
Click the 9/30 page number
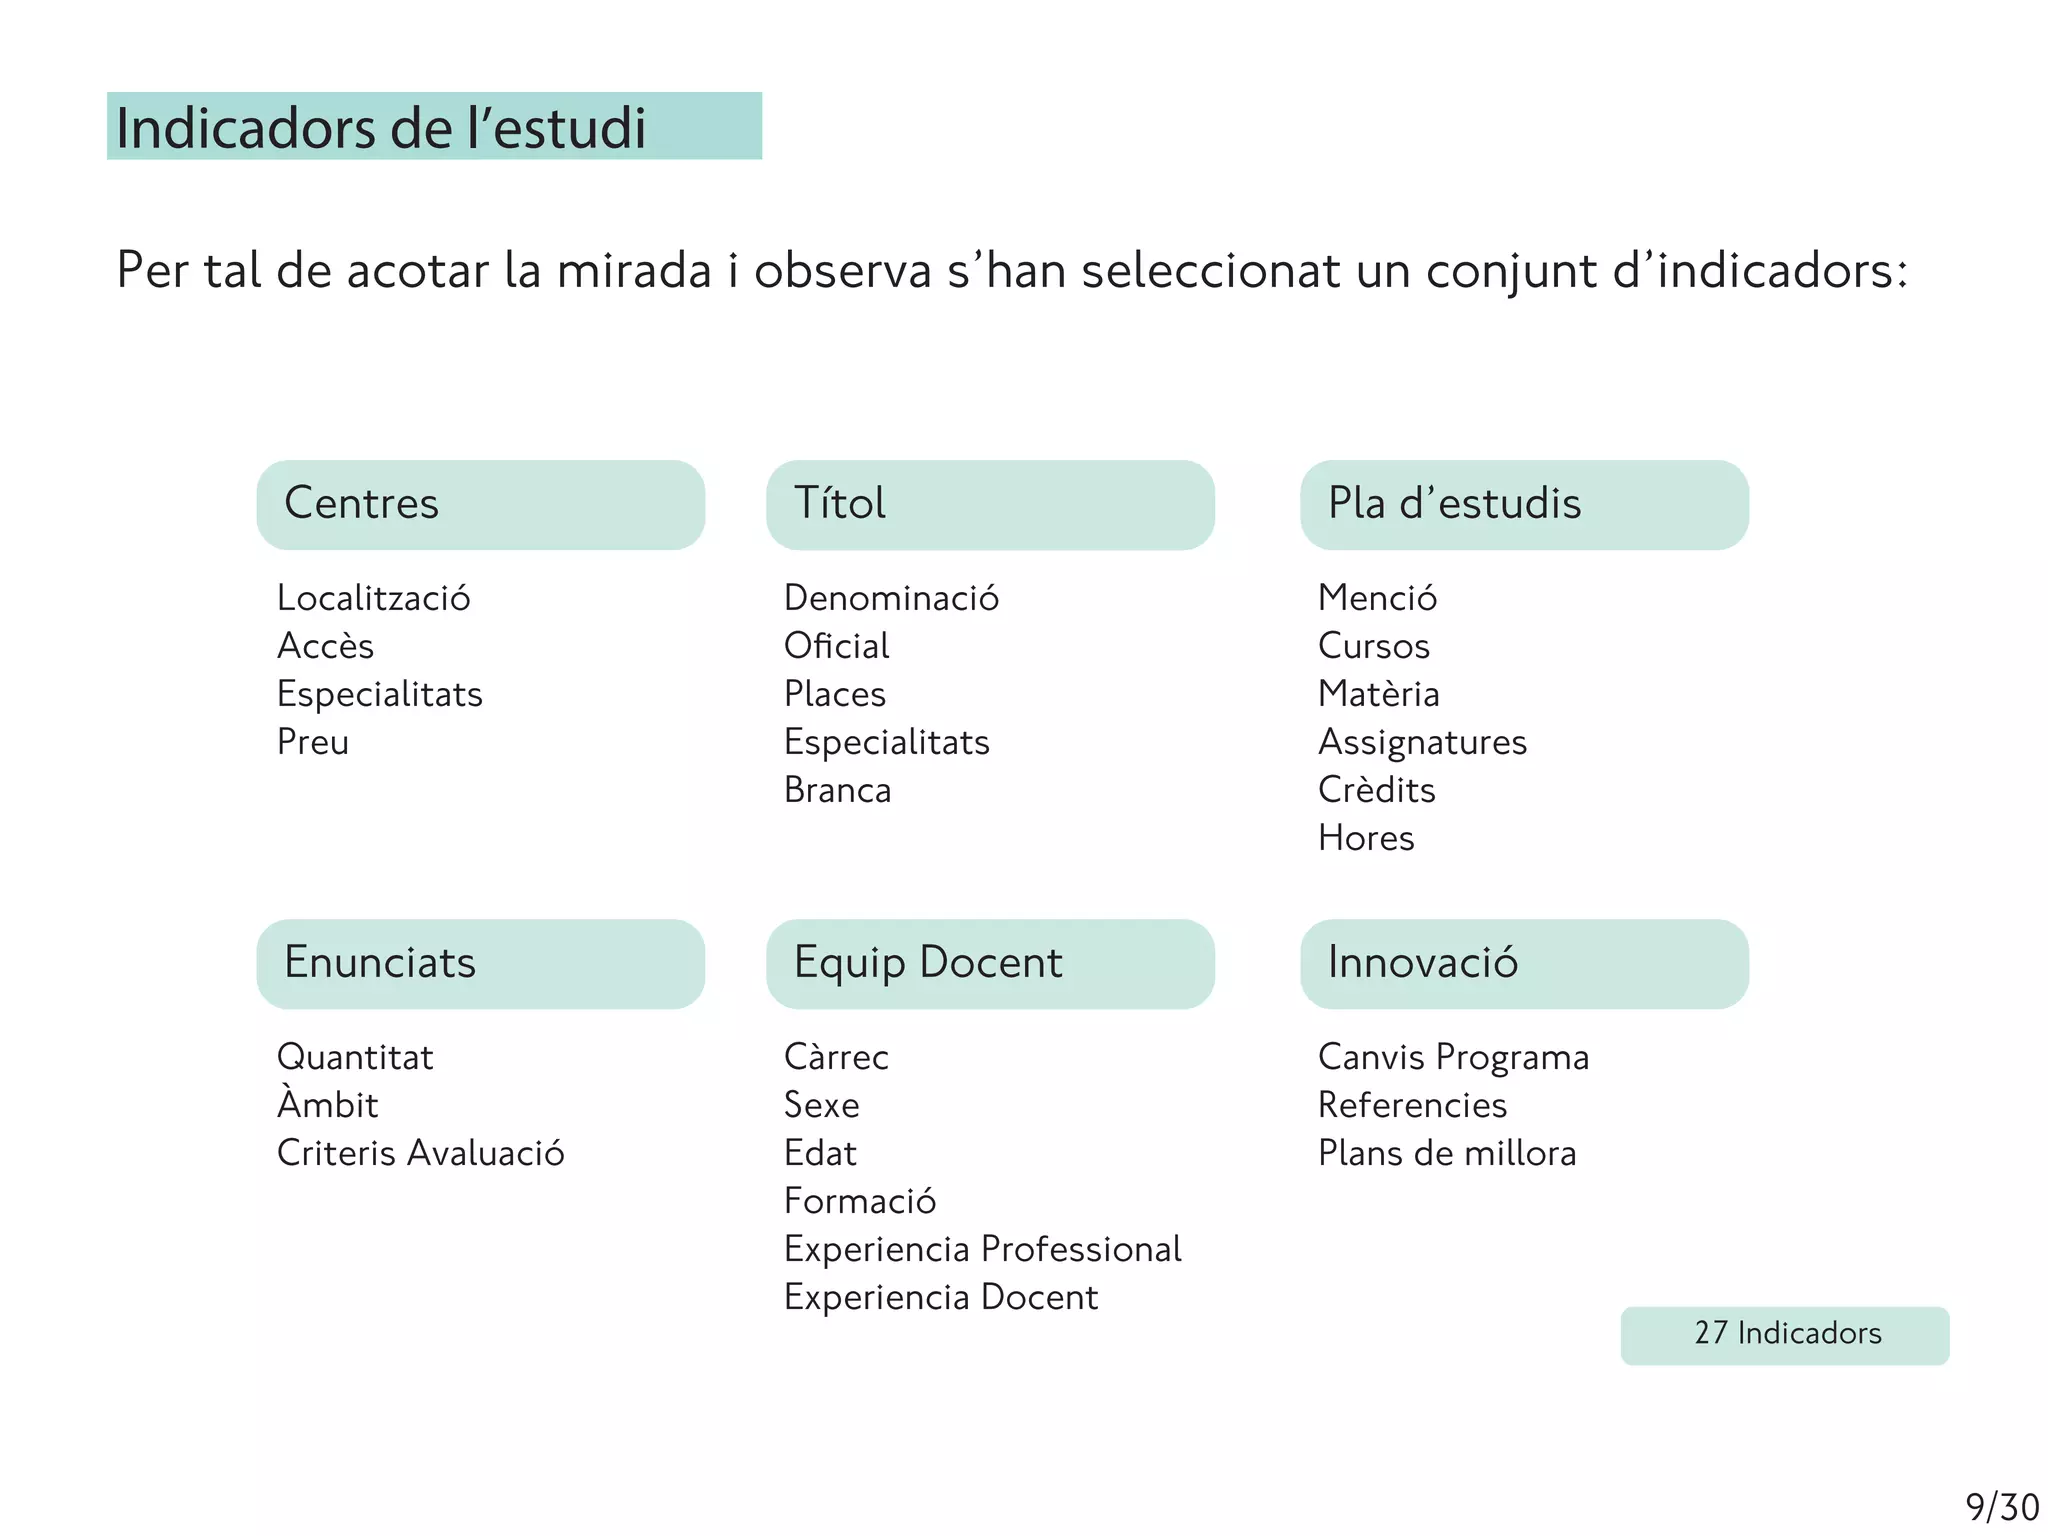(x=2002, y=1507)
